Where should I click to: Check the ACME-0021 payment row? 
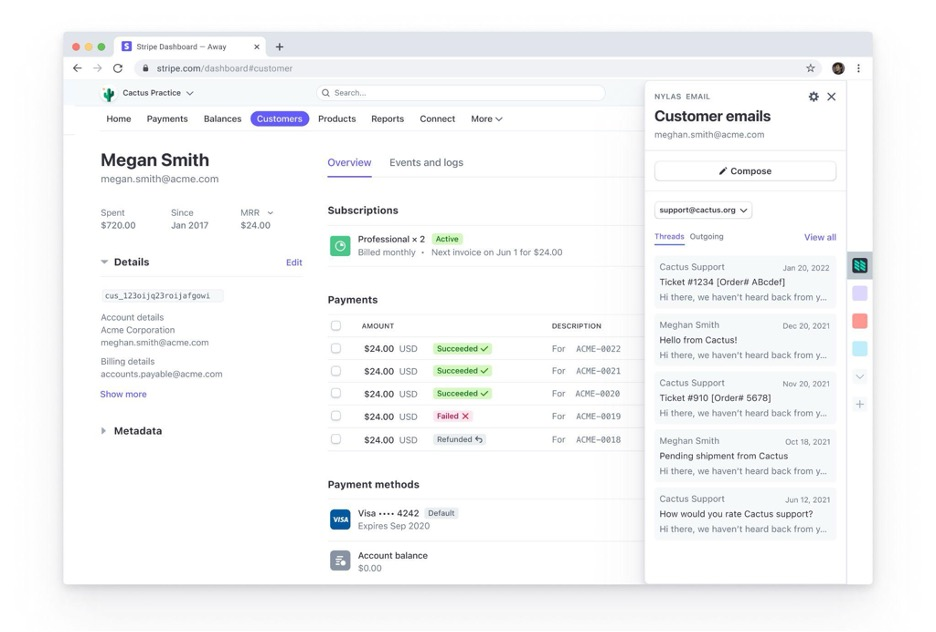[x=336, y=371]
